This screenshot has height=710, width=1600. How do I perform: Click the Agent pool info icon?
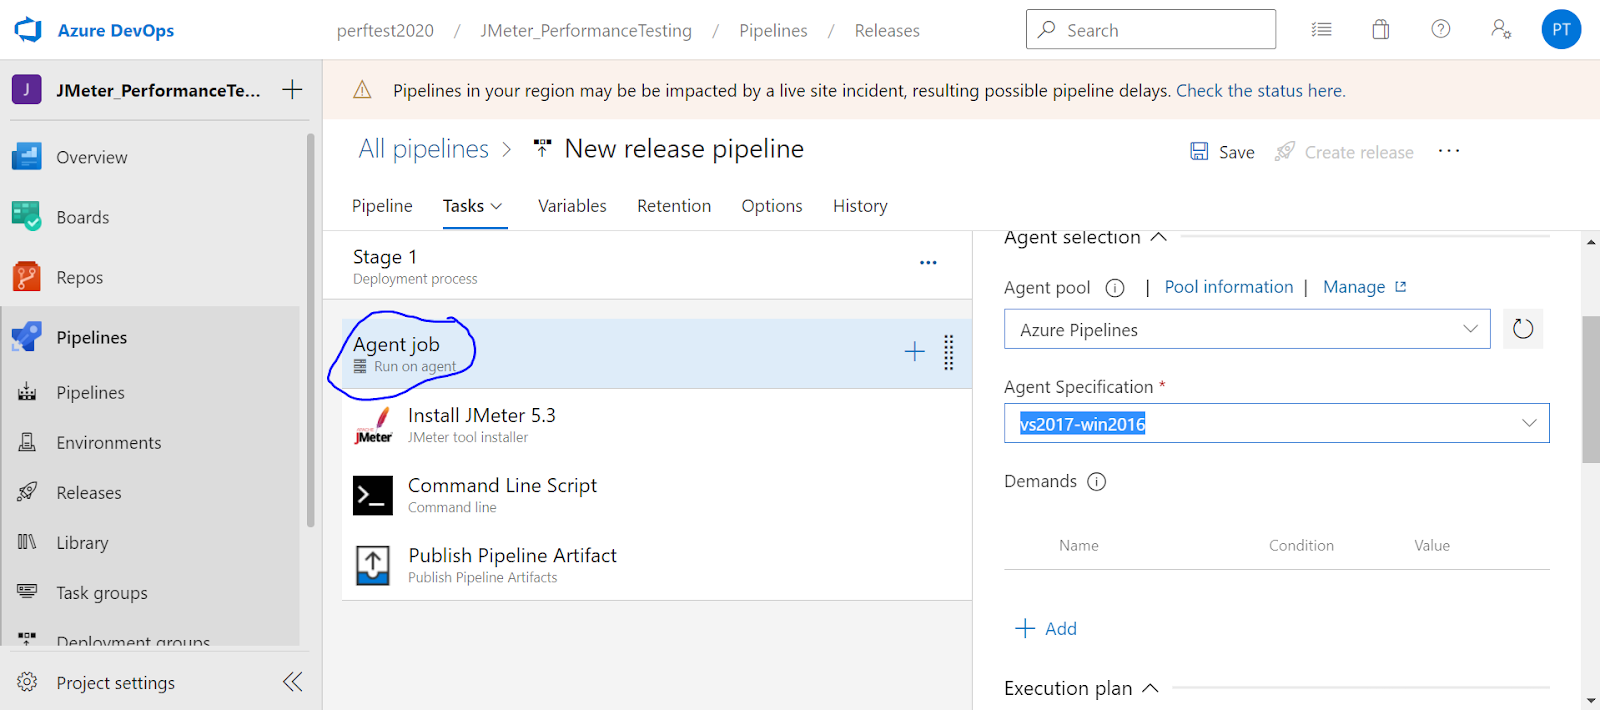coord(1115,288)
